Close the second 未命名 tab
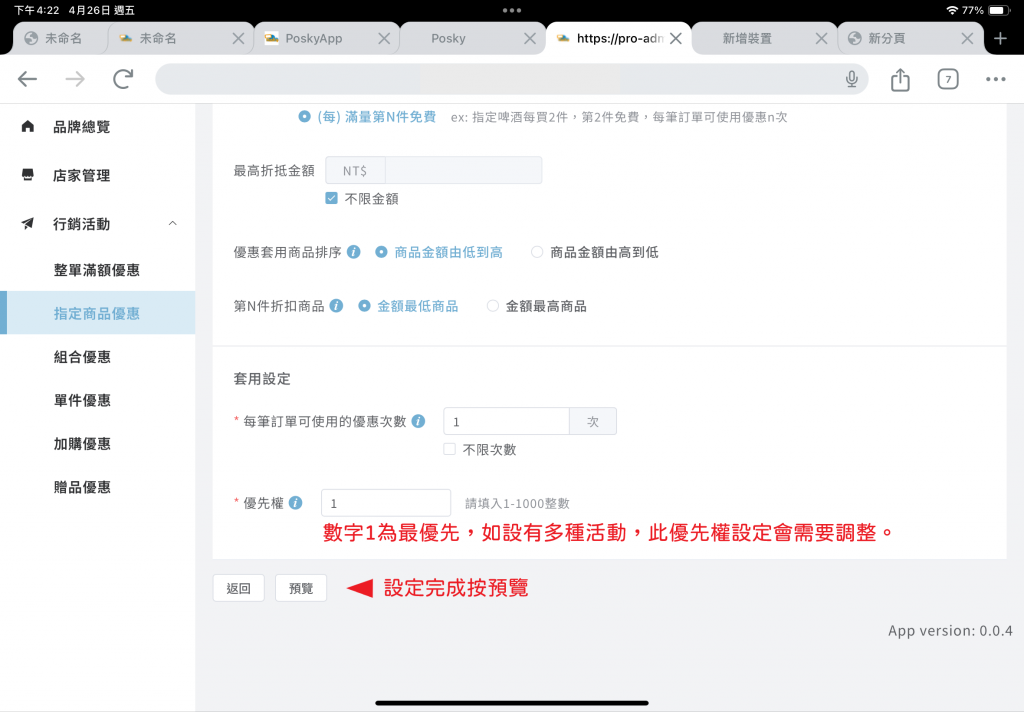This screenshot has width=1024, height=712. click(x=238, y=39)
